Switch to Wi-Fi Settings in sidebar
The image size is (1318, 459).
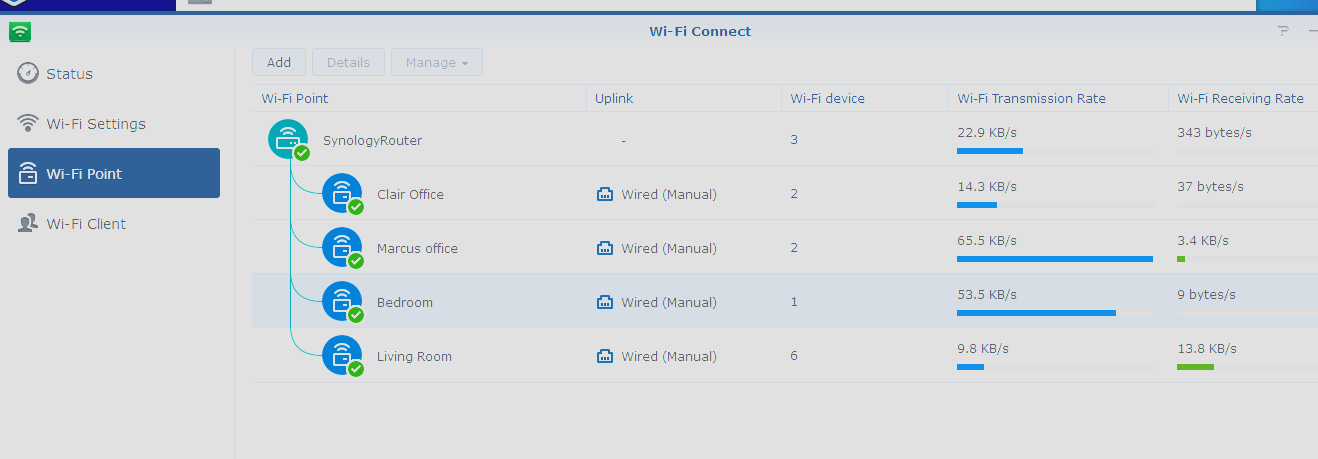pyautogui.click(x=95, y=124)
